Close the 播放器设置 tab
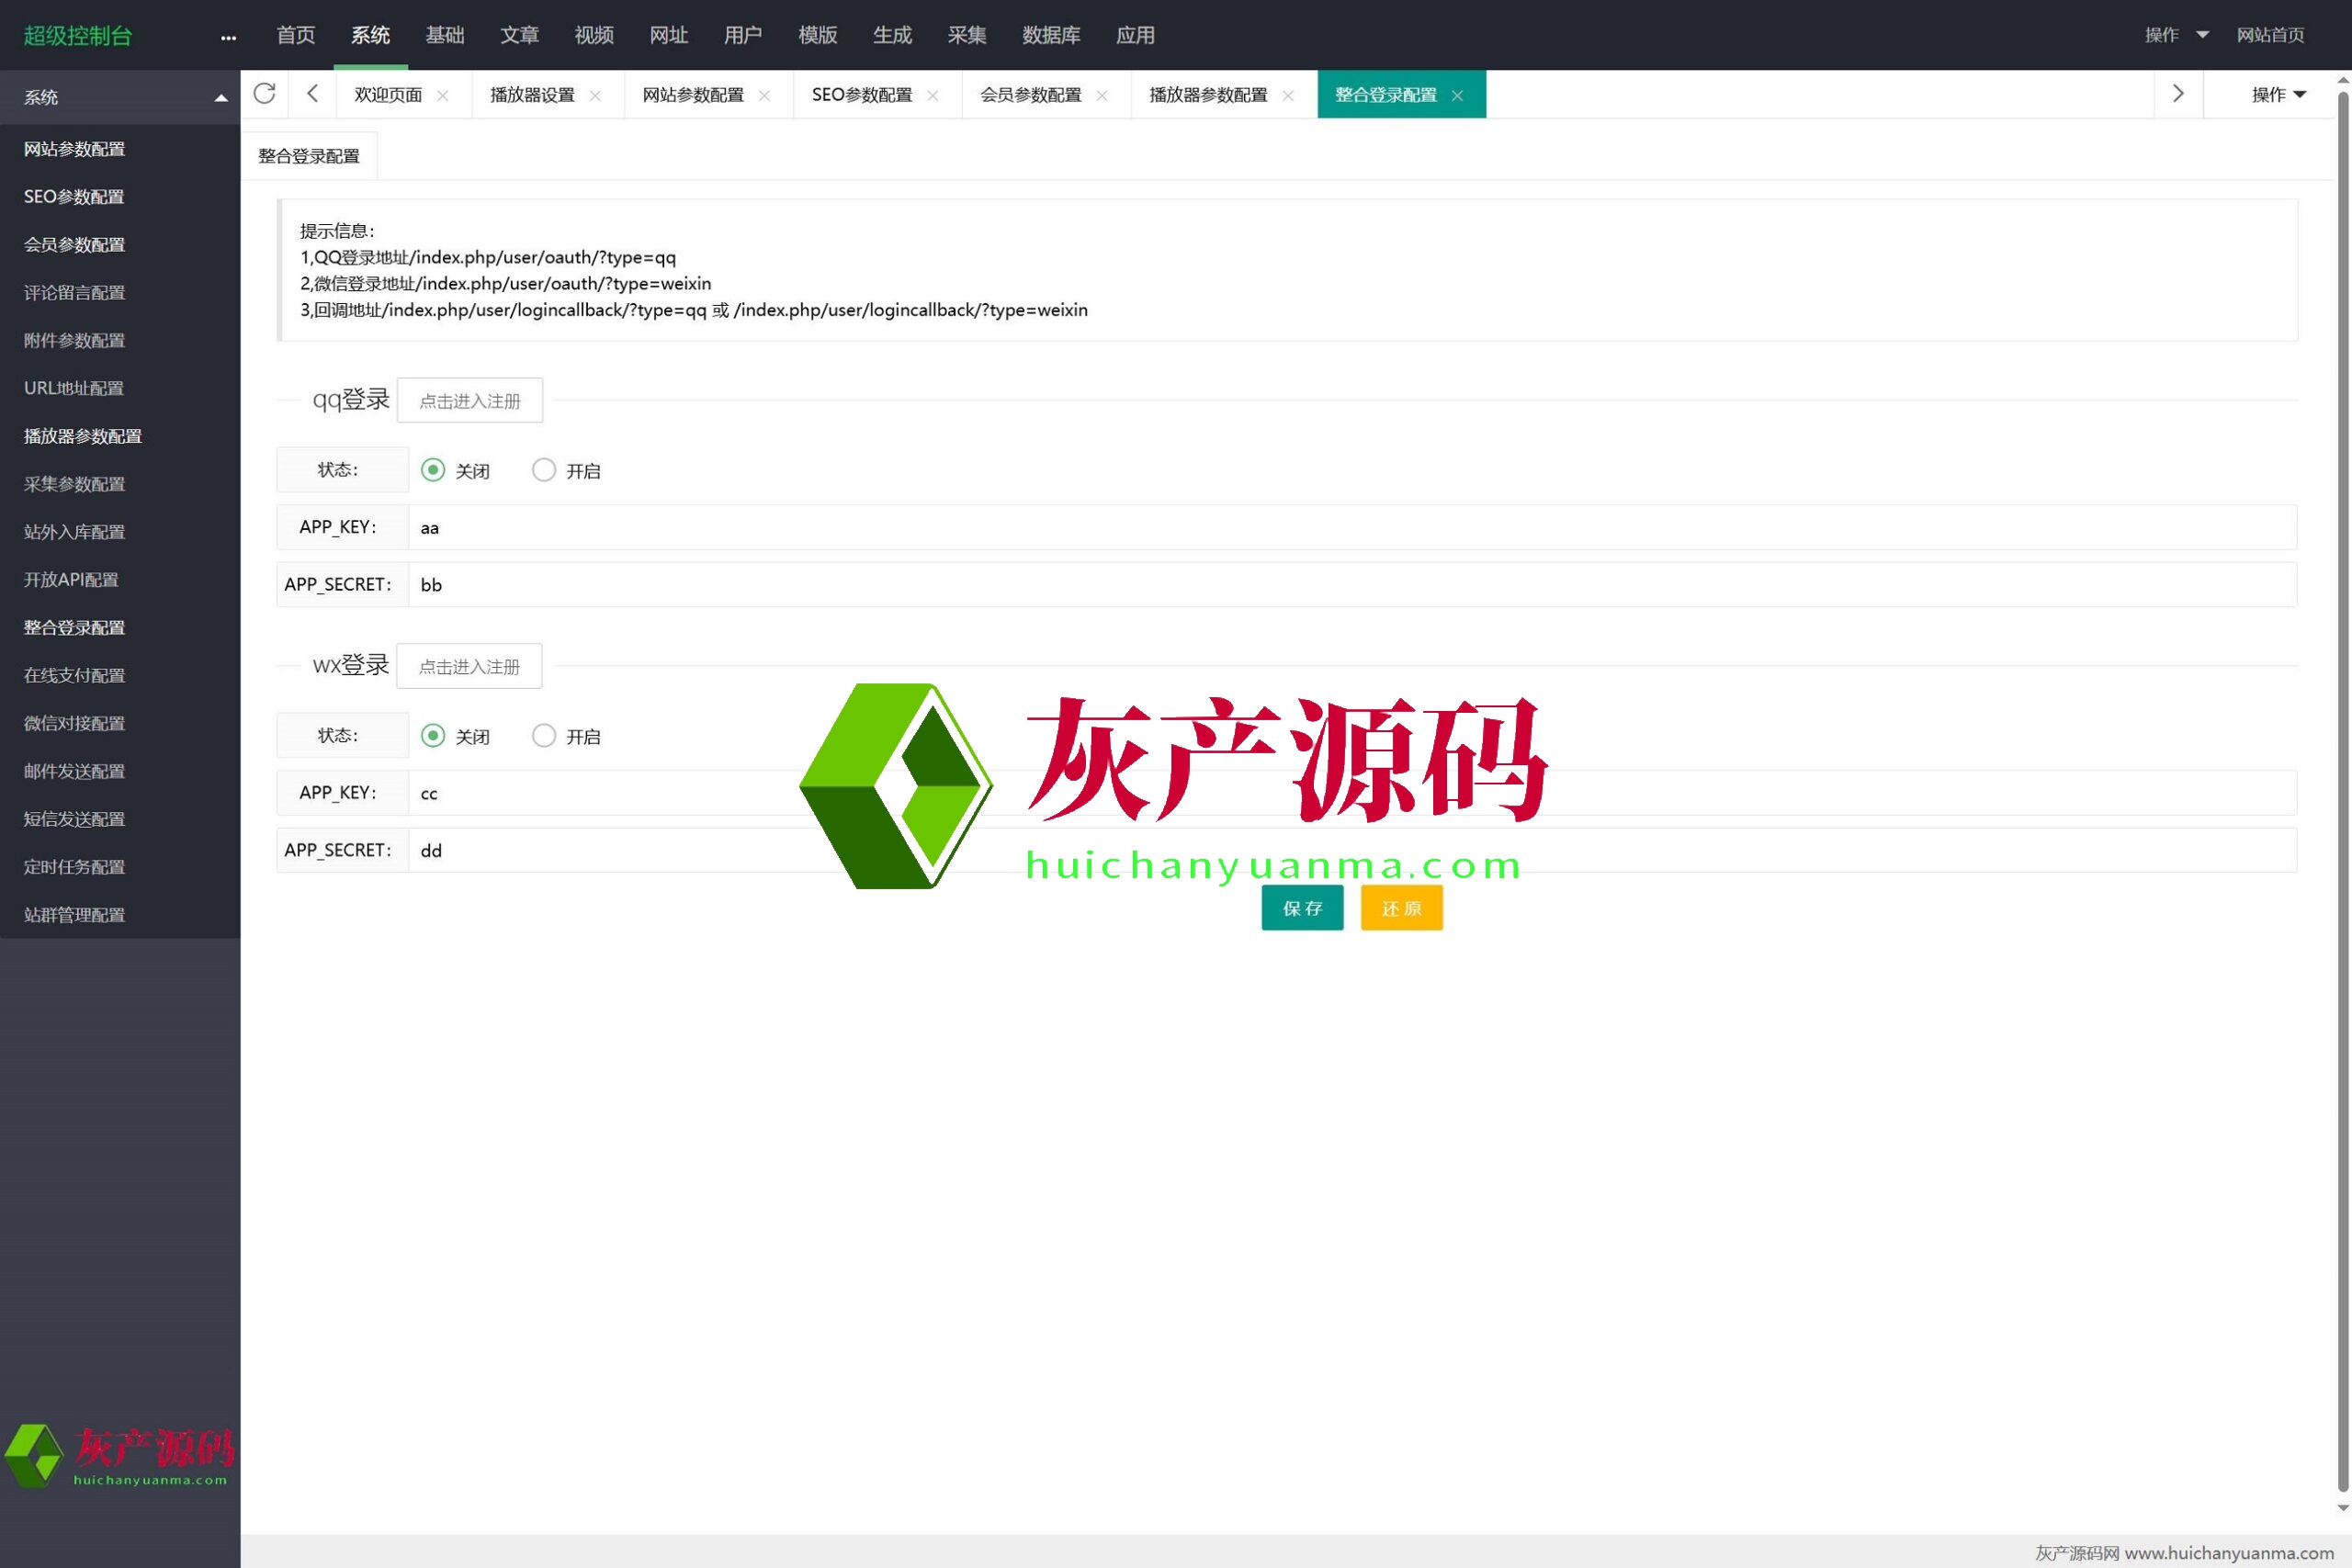The width and height of the screenshot is (2352, 1568). coord(595,96)
